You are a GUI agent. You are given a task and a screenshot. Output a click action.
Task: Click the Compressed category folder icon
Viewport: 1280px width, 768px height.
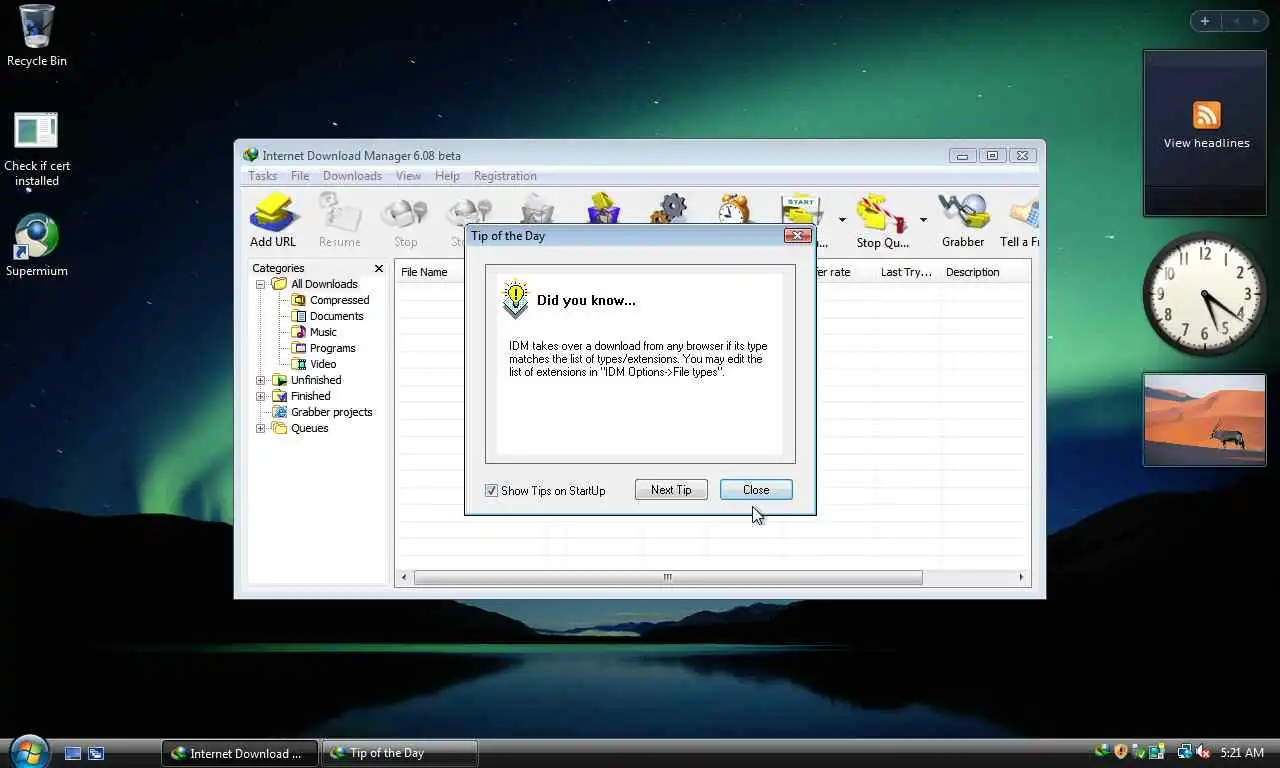click(298, 300)
